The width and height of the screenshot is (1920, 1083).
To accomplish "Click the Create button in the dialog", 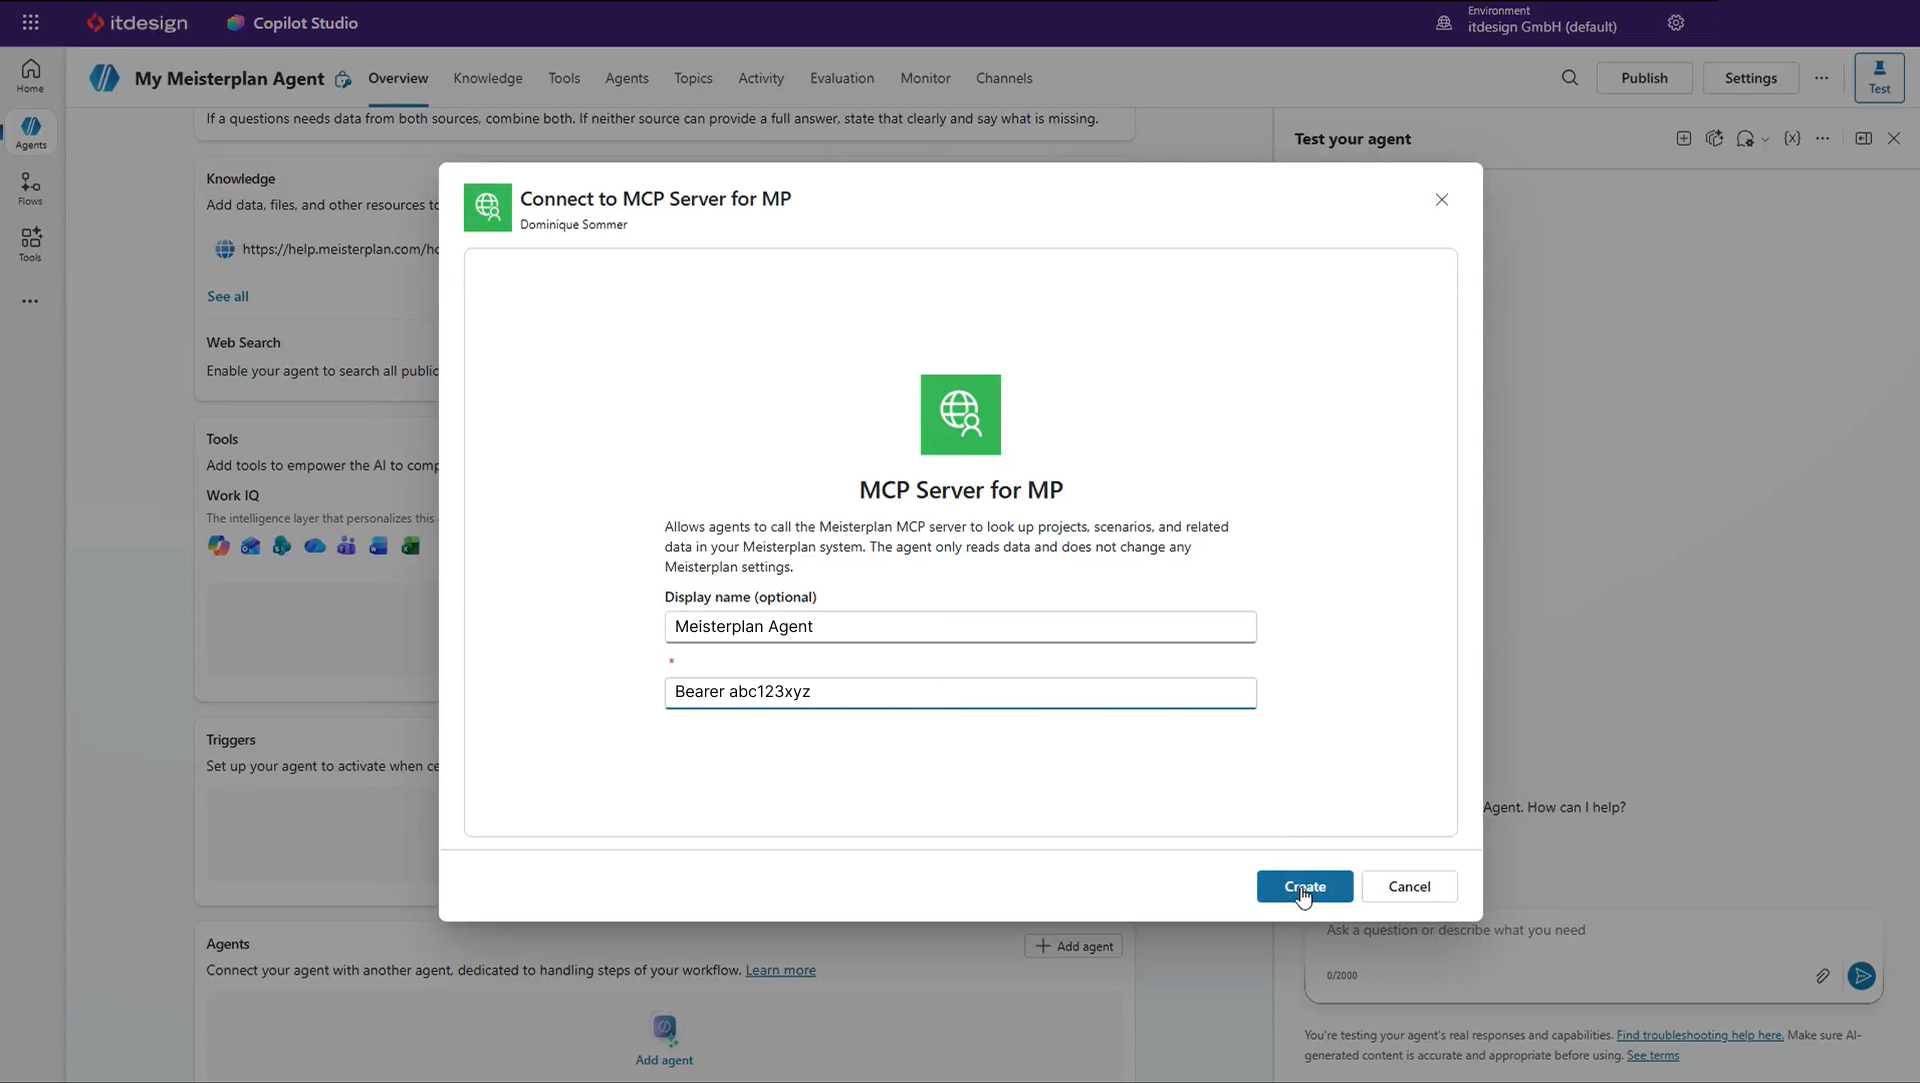I will tap(1305, 887).
